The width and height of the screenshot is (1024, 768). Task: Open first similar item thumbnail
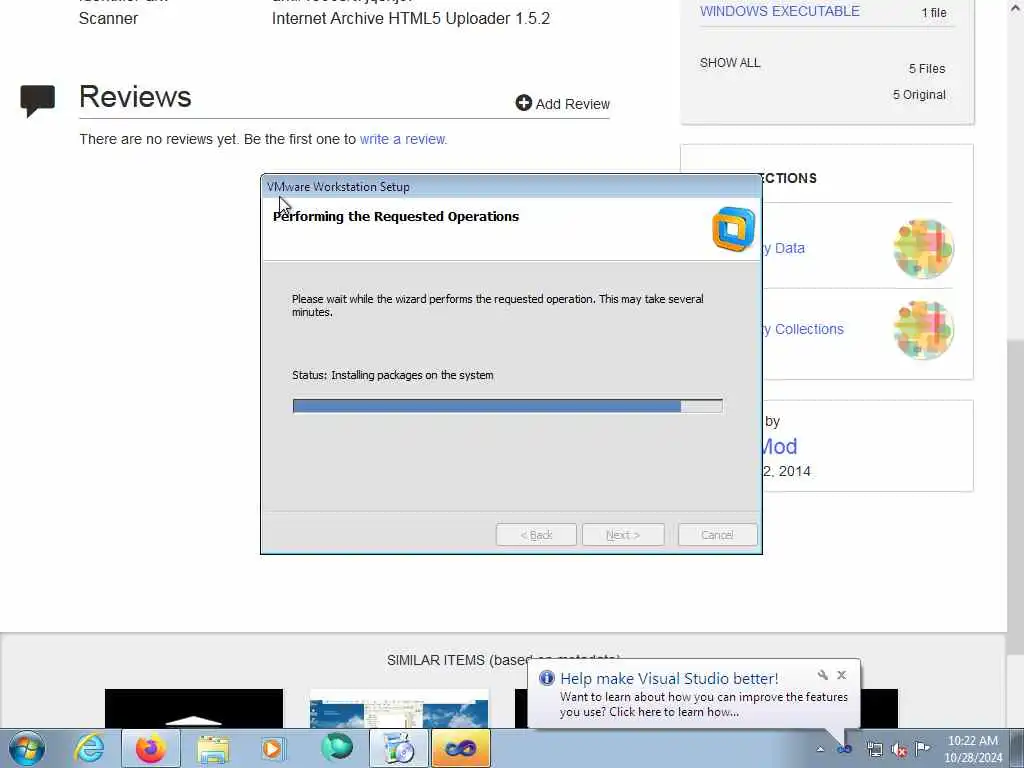(194, 709)
